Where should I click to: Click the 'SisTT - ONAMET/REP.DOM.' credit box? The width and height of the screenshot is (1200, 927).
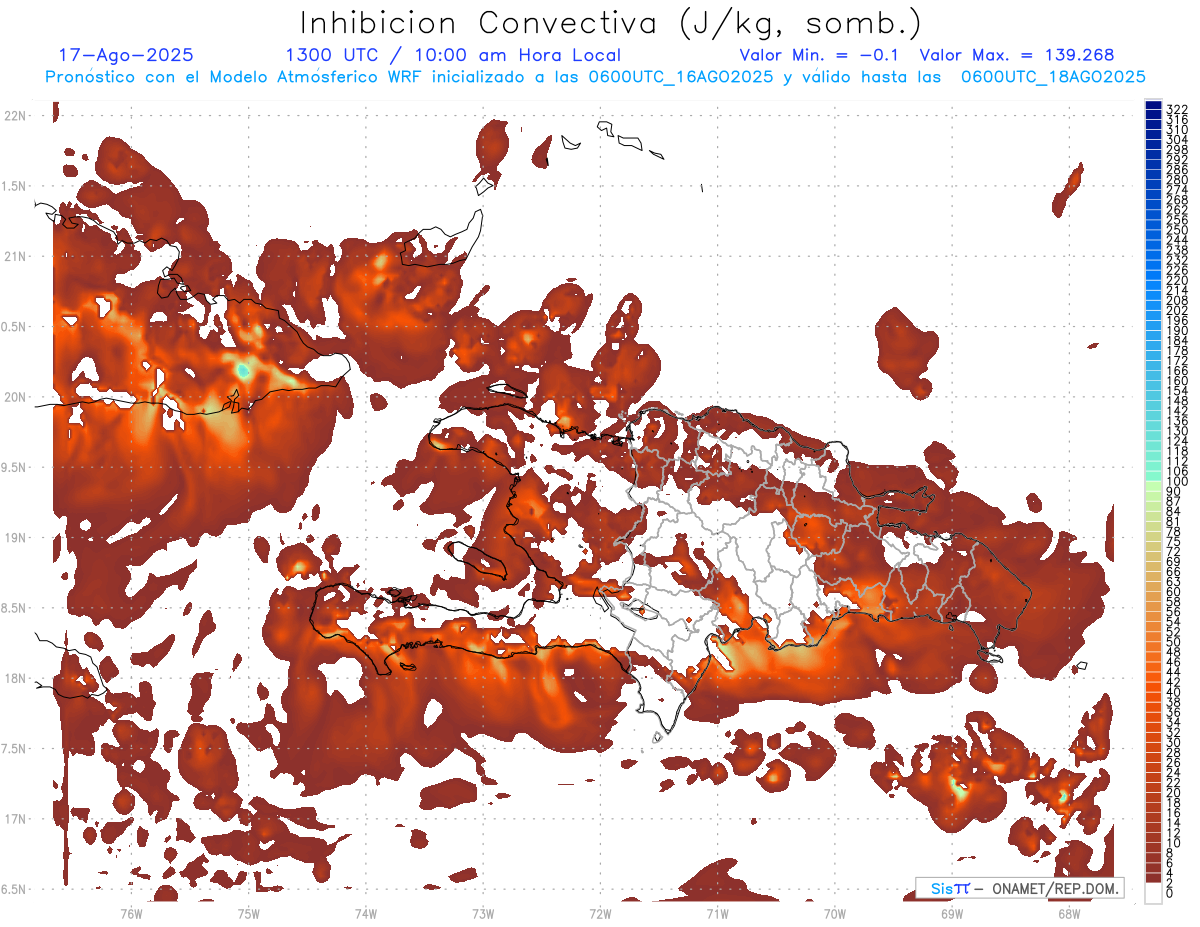[x=1019, y=888]
